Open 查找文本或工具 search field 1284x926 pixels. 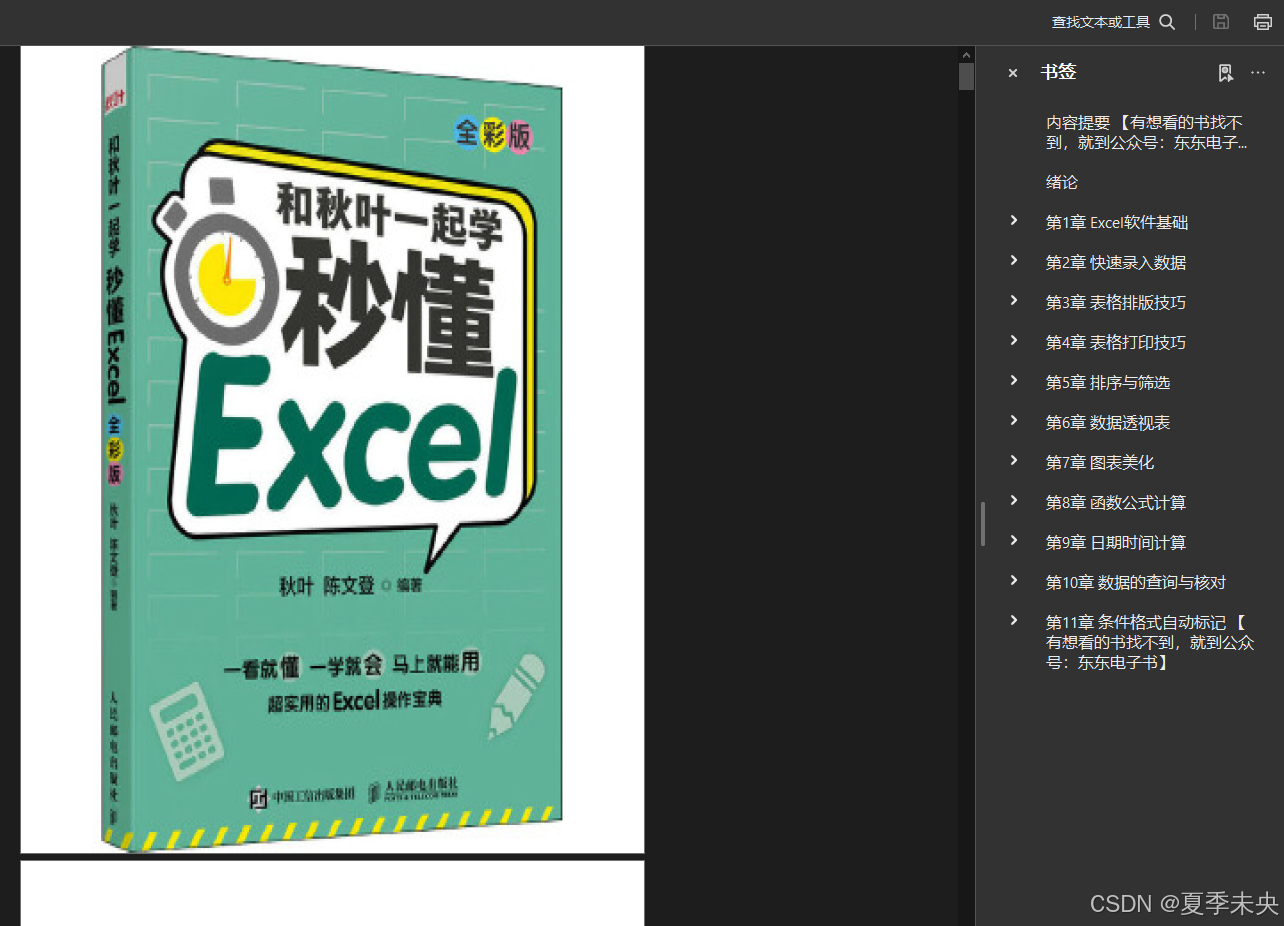pyautogui.click(x=1101, y=22)
